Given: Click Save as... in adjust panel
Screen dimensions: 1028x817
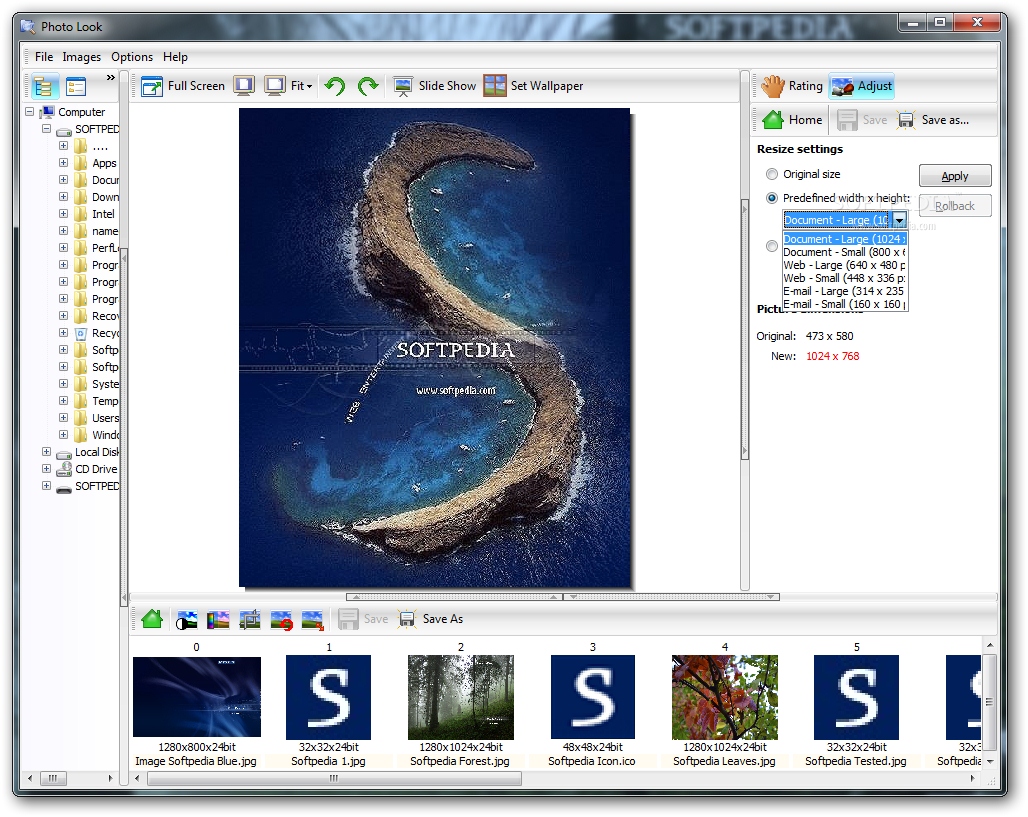Looking at the screenshot, I should tap(934, 120).
